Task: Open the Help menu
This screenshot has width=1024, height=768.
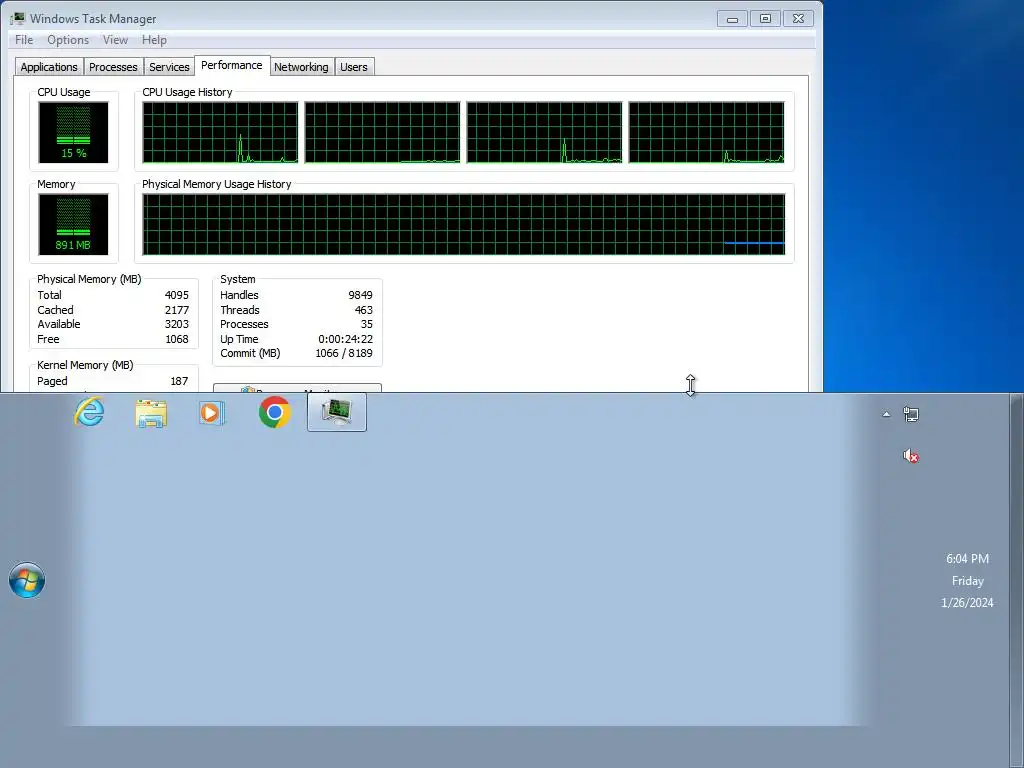Action: point(154,40)
